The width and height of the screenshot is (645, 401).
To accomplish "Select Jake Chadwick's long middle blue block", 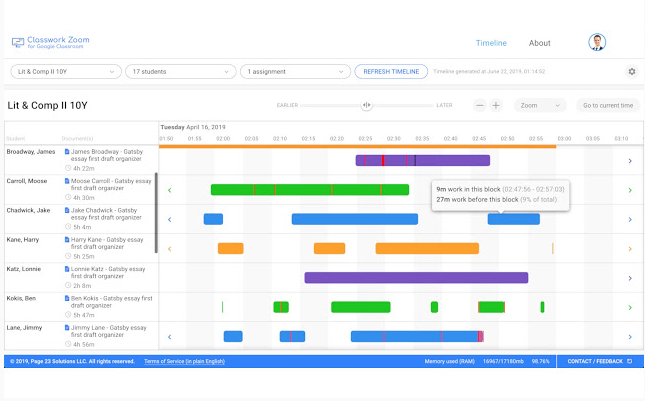I will [355, 219].
